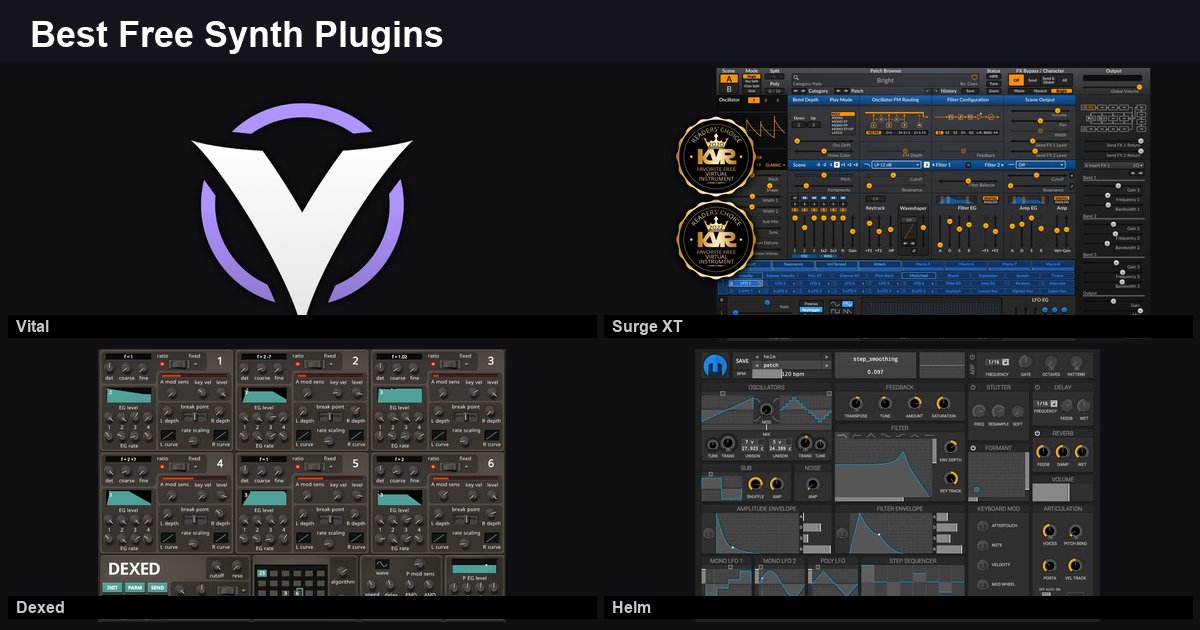Open the Filter 2 Off dropdown in Surge XT
This screenshot has height=630, width=1200.
1040,164
